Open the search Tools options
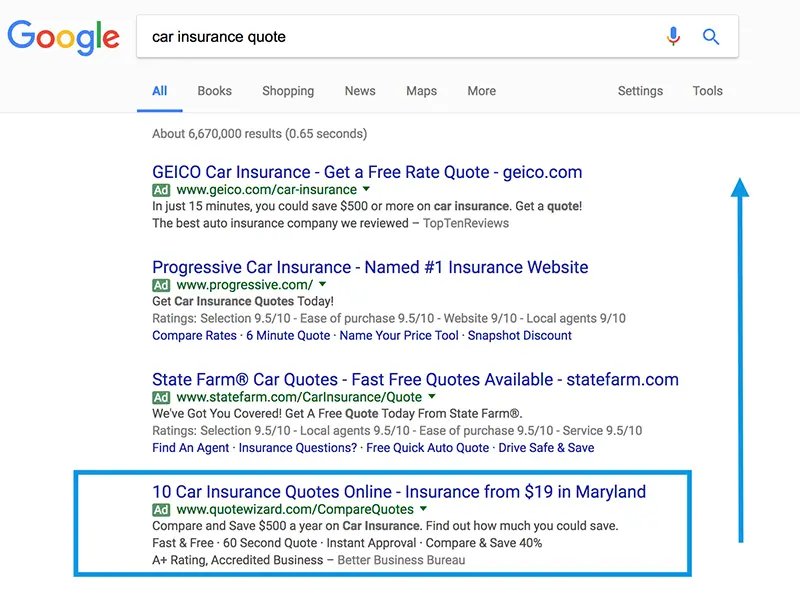 click(708, 91)
